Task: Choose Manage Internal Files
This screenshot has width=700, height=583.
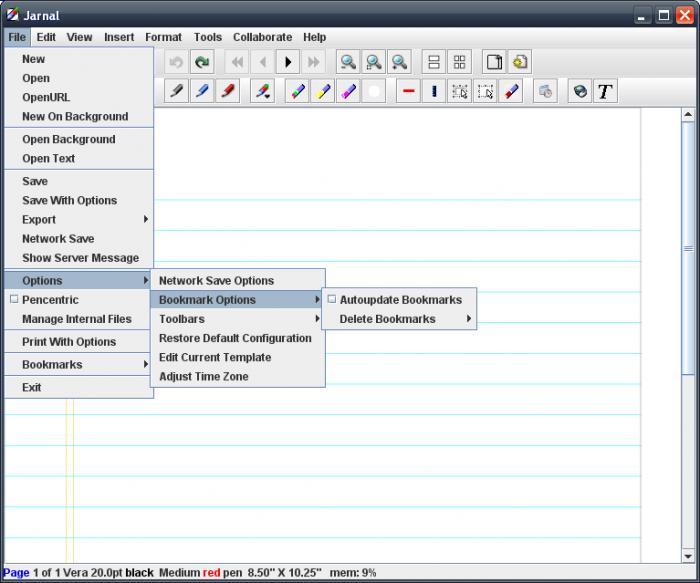Action: (x=79, y=319)
